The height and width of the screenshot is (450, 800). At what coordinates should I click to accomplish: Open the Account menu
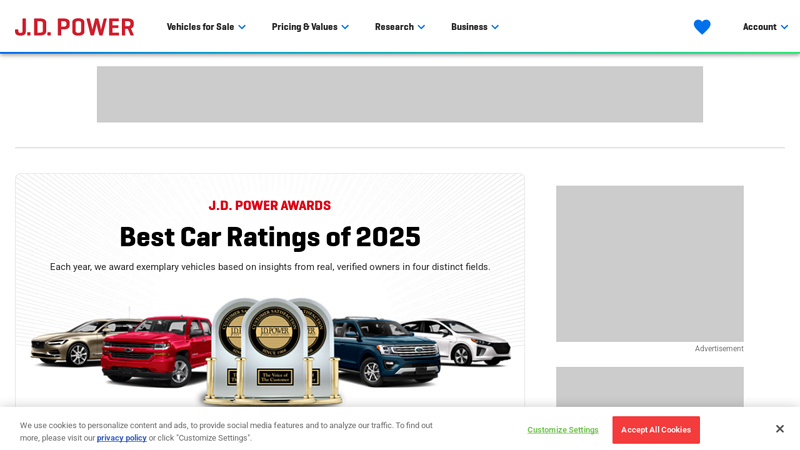(x=765, y=27)
